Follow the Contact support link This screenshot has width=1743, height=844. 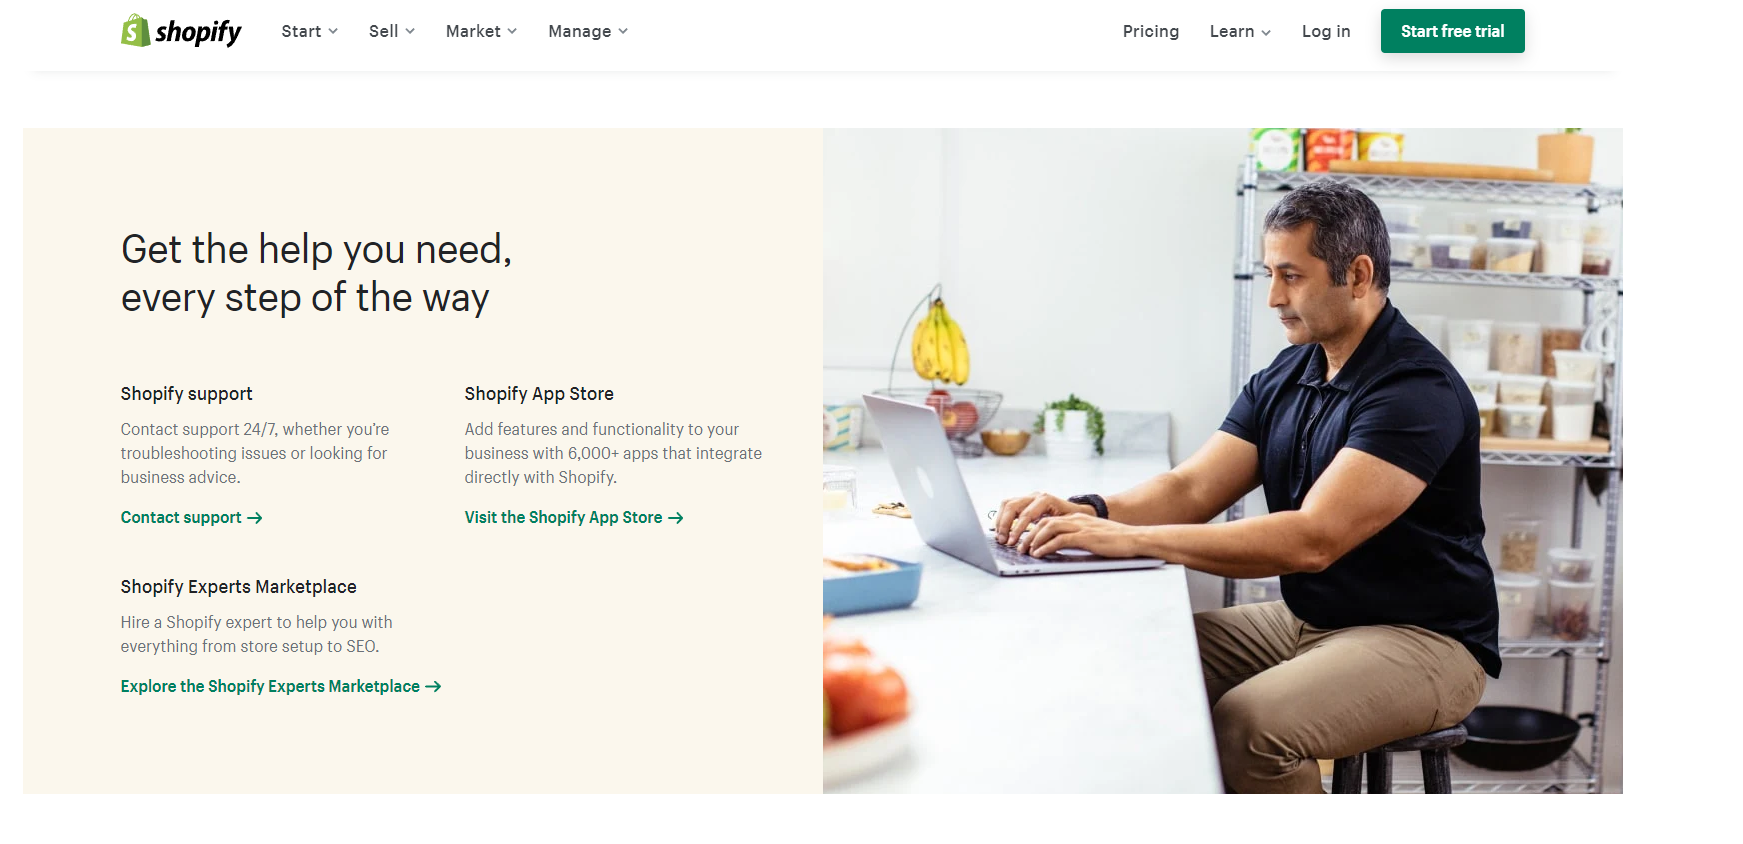(181, 518)
